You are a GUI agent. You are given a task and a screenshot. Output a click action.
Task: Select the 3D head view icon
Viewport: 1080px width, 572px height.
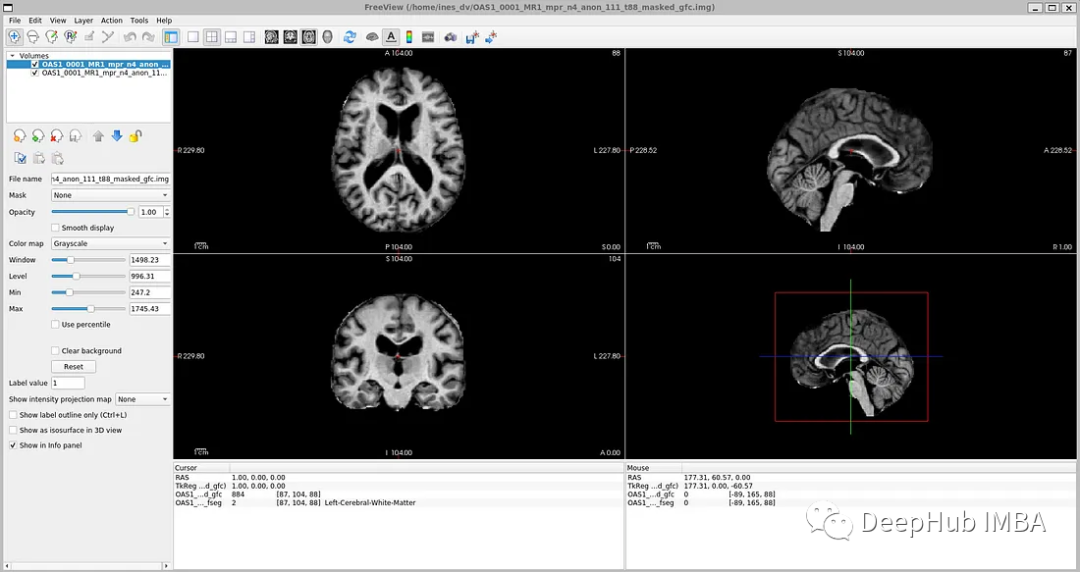tap(328, 37)
